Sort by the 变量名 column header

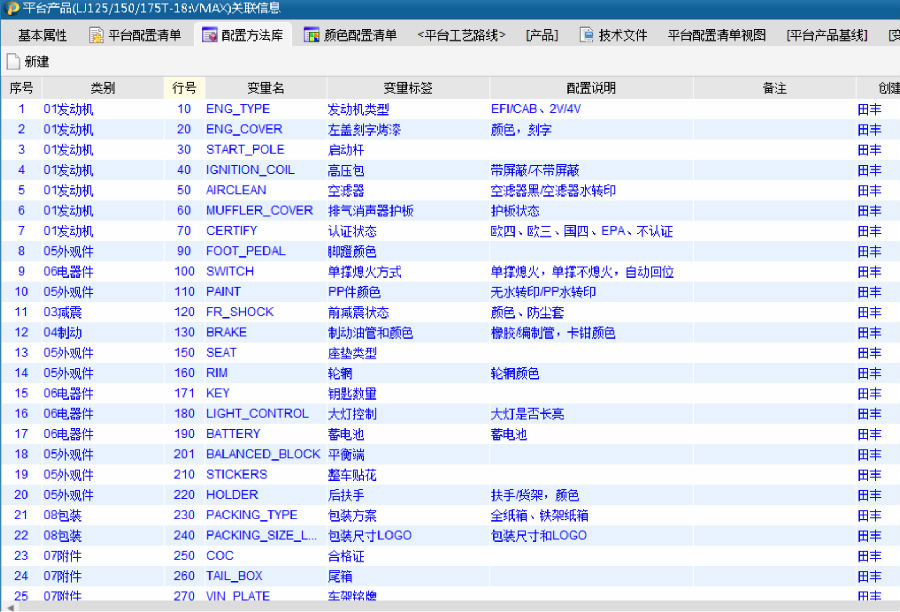(x=266, y=88)
